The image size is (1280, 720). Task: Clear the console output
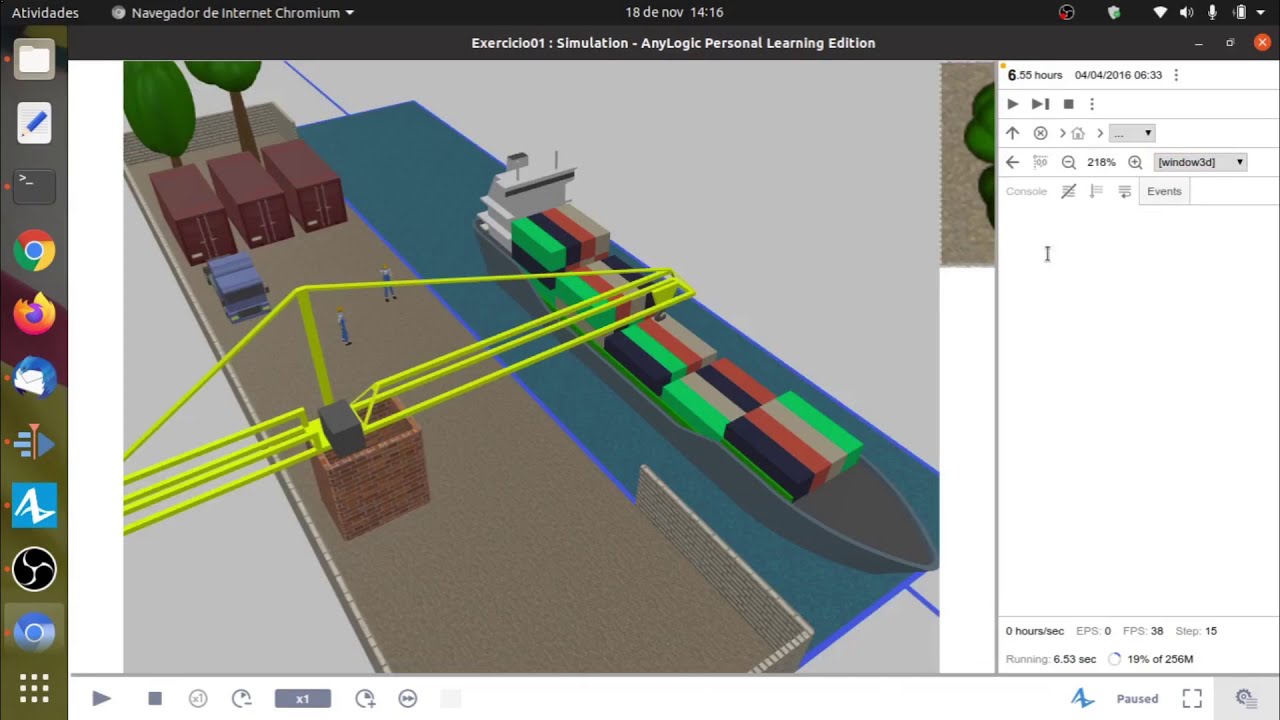tap(1068, 191)
